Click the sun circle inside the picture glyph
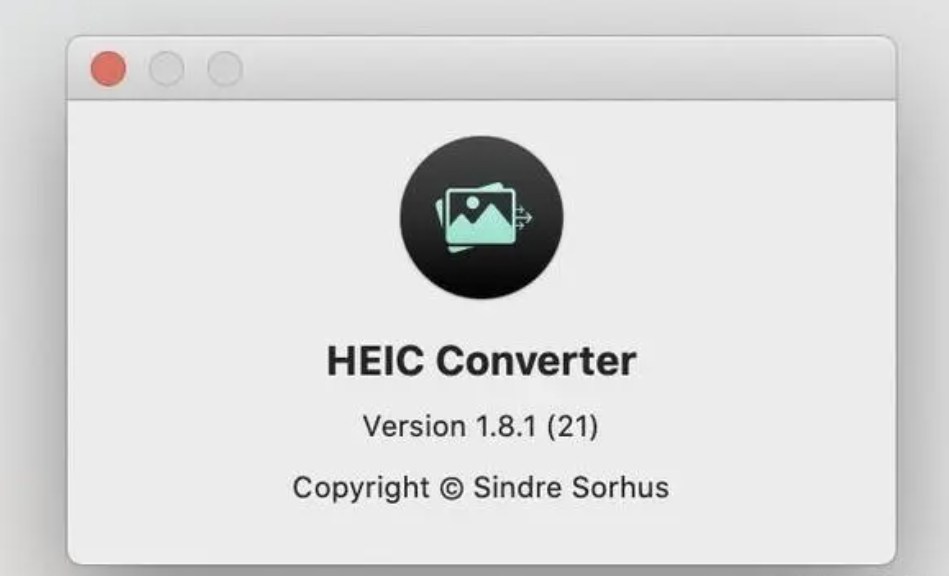The image size is (949, 576). tap(473, 202)
